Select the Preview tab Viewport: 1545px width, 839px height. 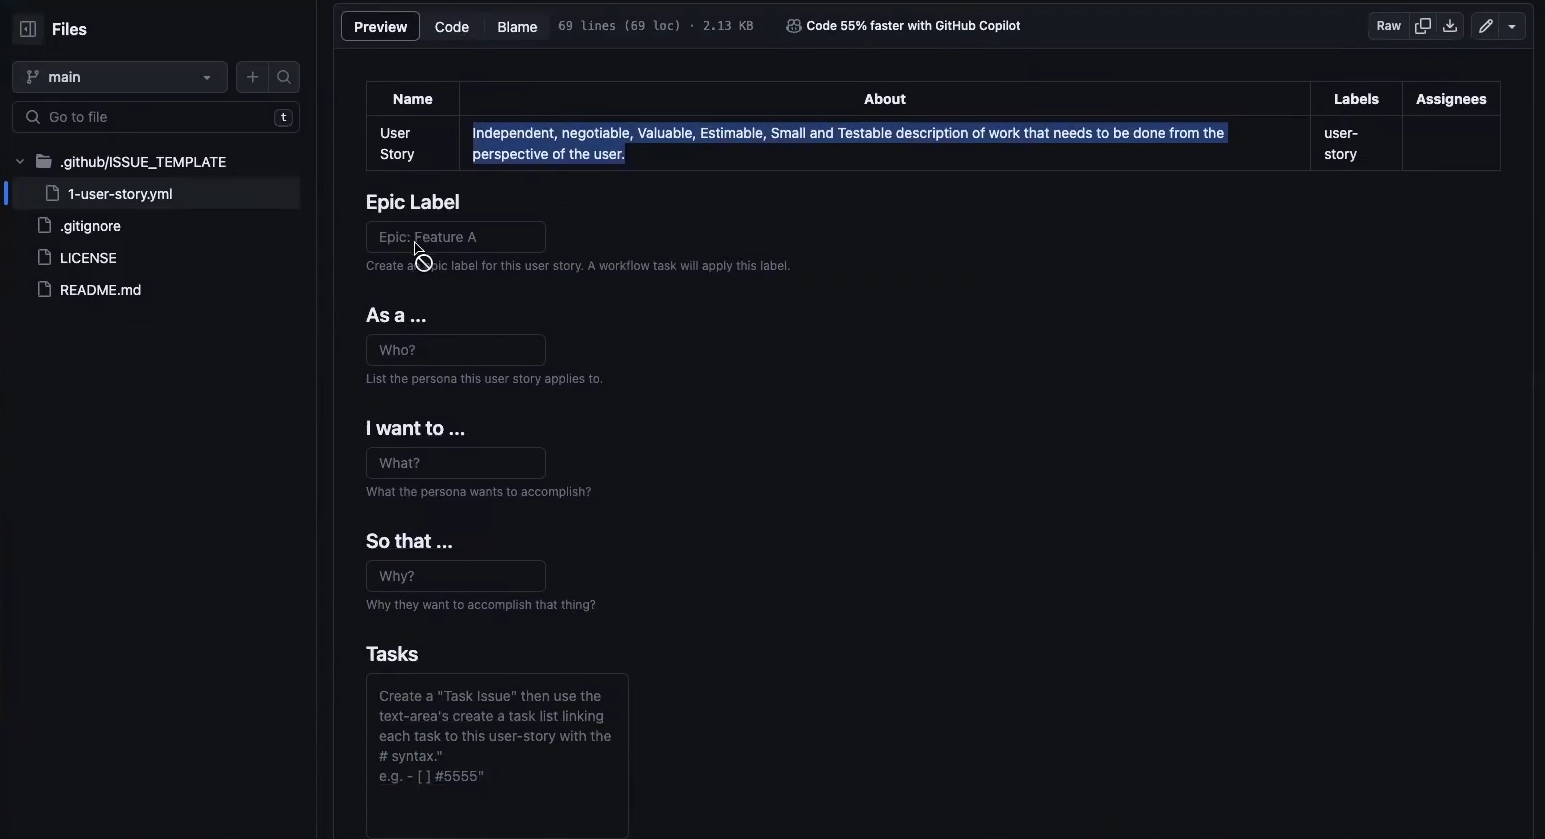[x=380, y=27]
